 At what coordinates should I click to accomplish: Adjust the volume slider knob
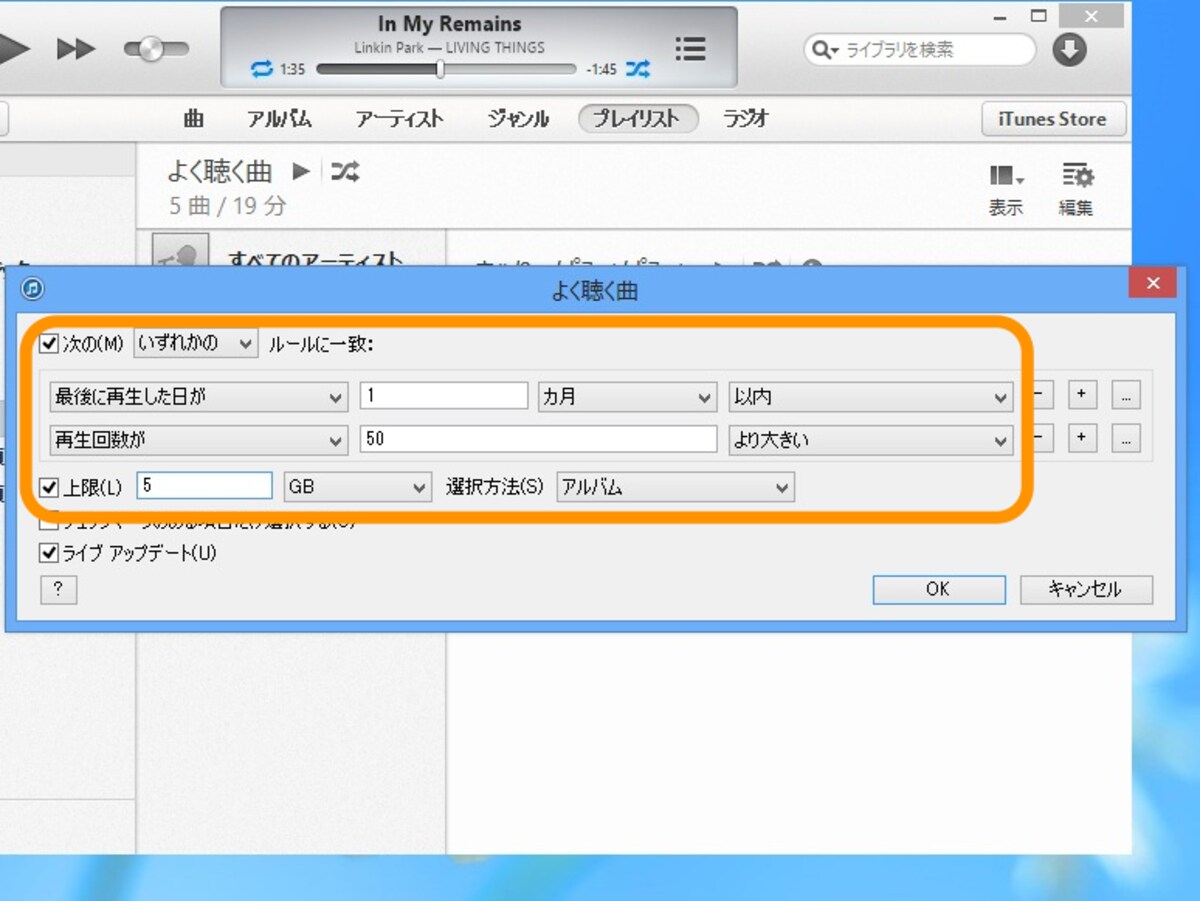coord(151,49)
